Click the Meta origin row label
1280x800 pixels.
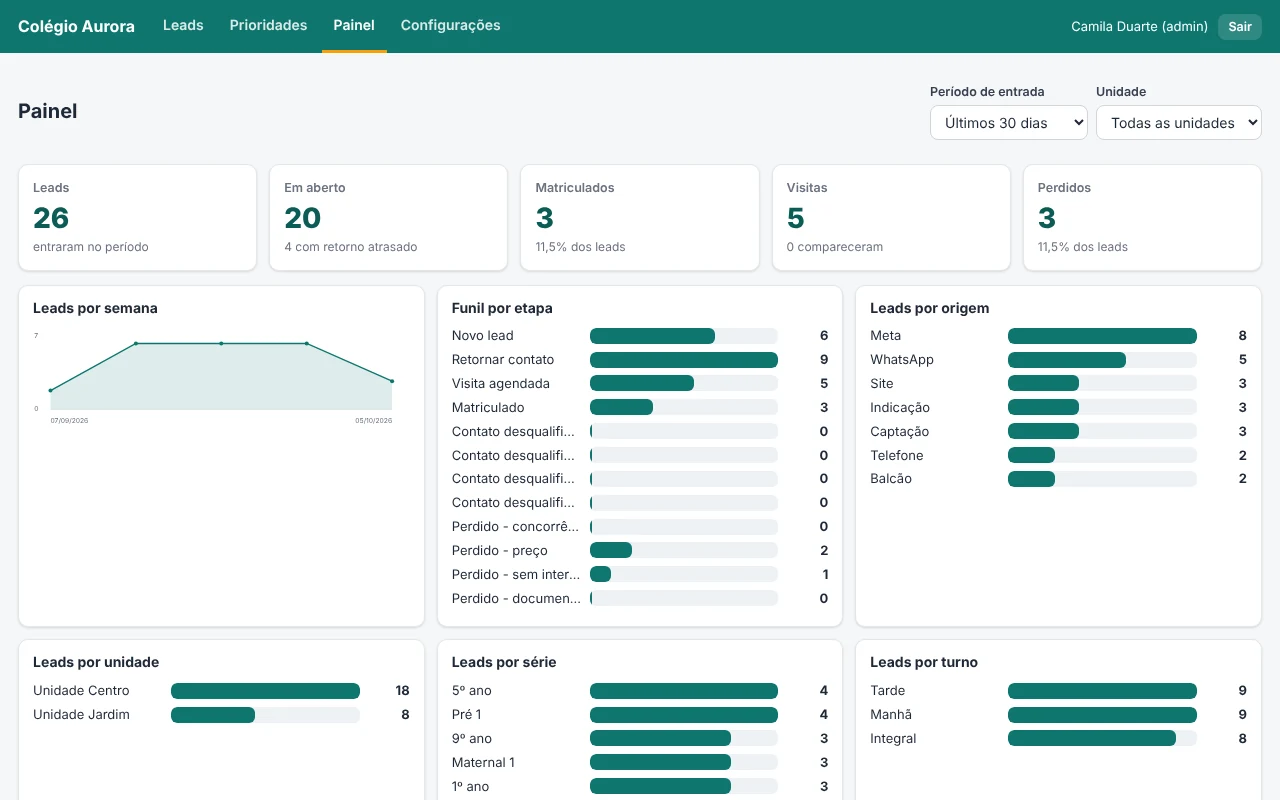pyautogui.click(x=886, y=336)
